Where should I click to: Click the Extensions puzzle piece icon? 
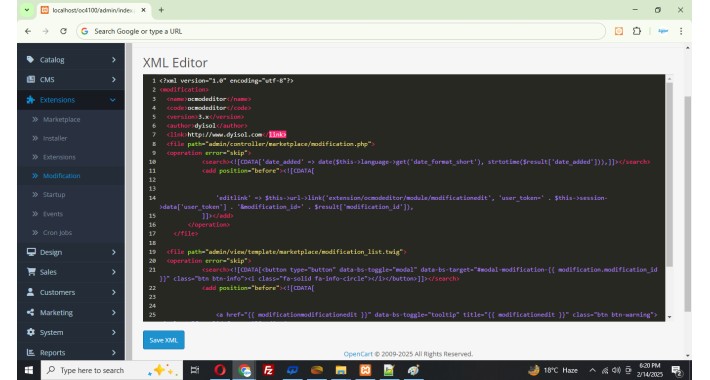pos(30,100)
